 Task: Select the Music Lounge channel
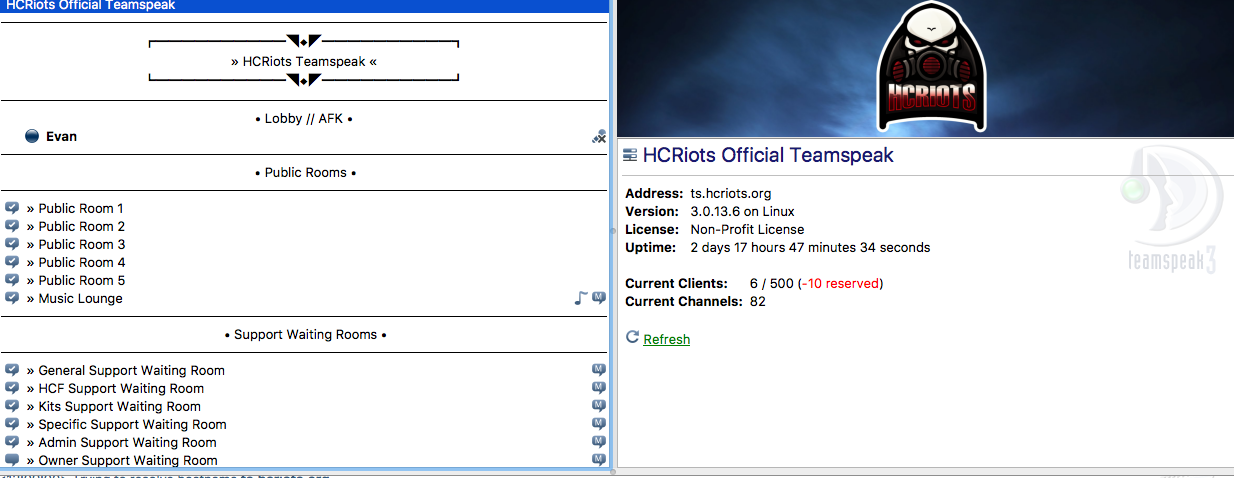(x=304, y=298)
